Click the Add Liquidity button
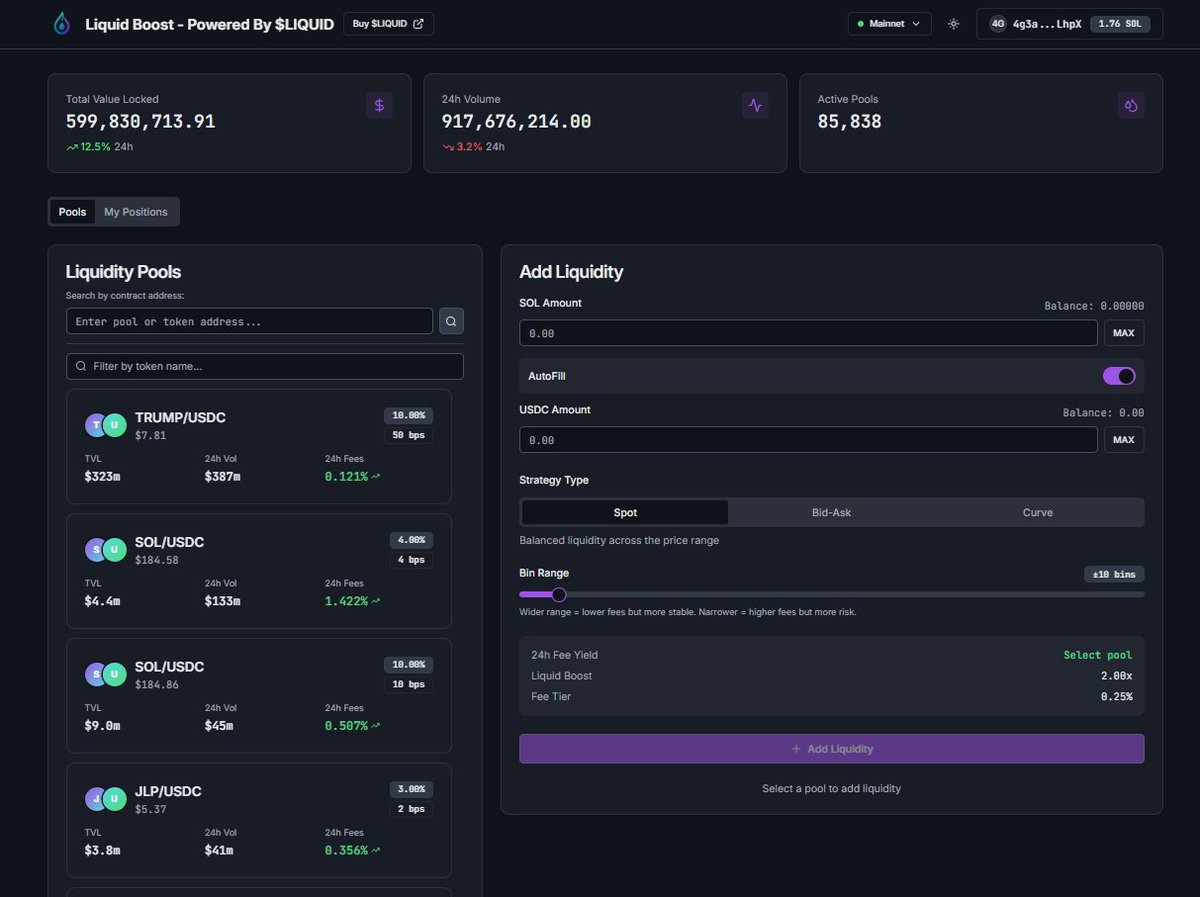This screenshot has width=1200, height=897. [832, 749]
